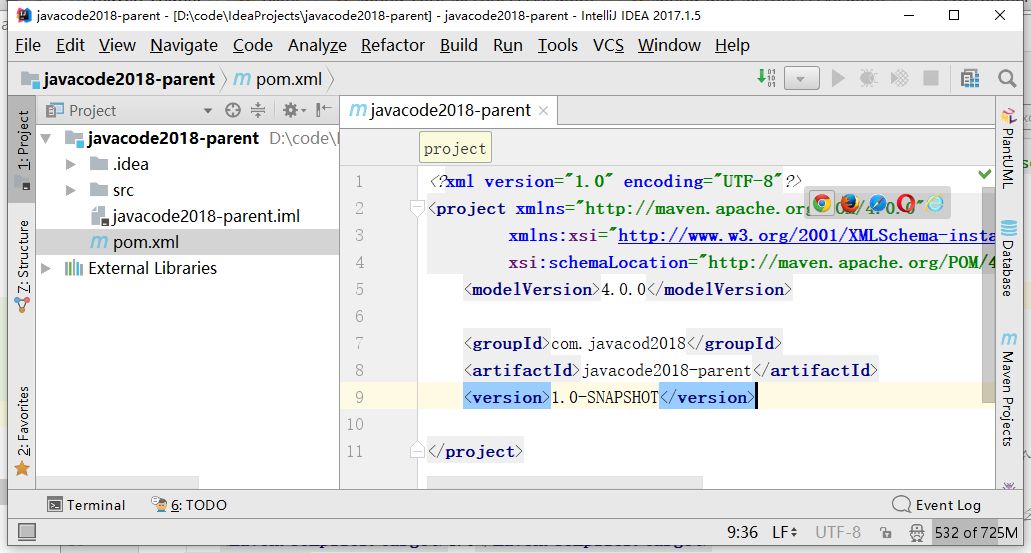Expand the .idea folder
Image resolution: width=1031 pixels, height=553 pixels.
(71, 164)
